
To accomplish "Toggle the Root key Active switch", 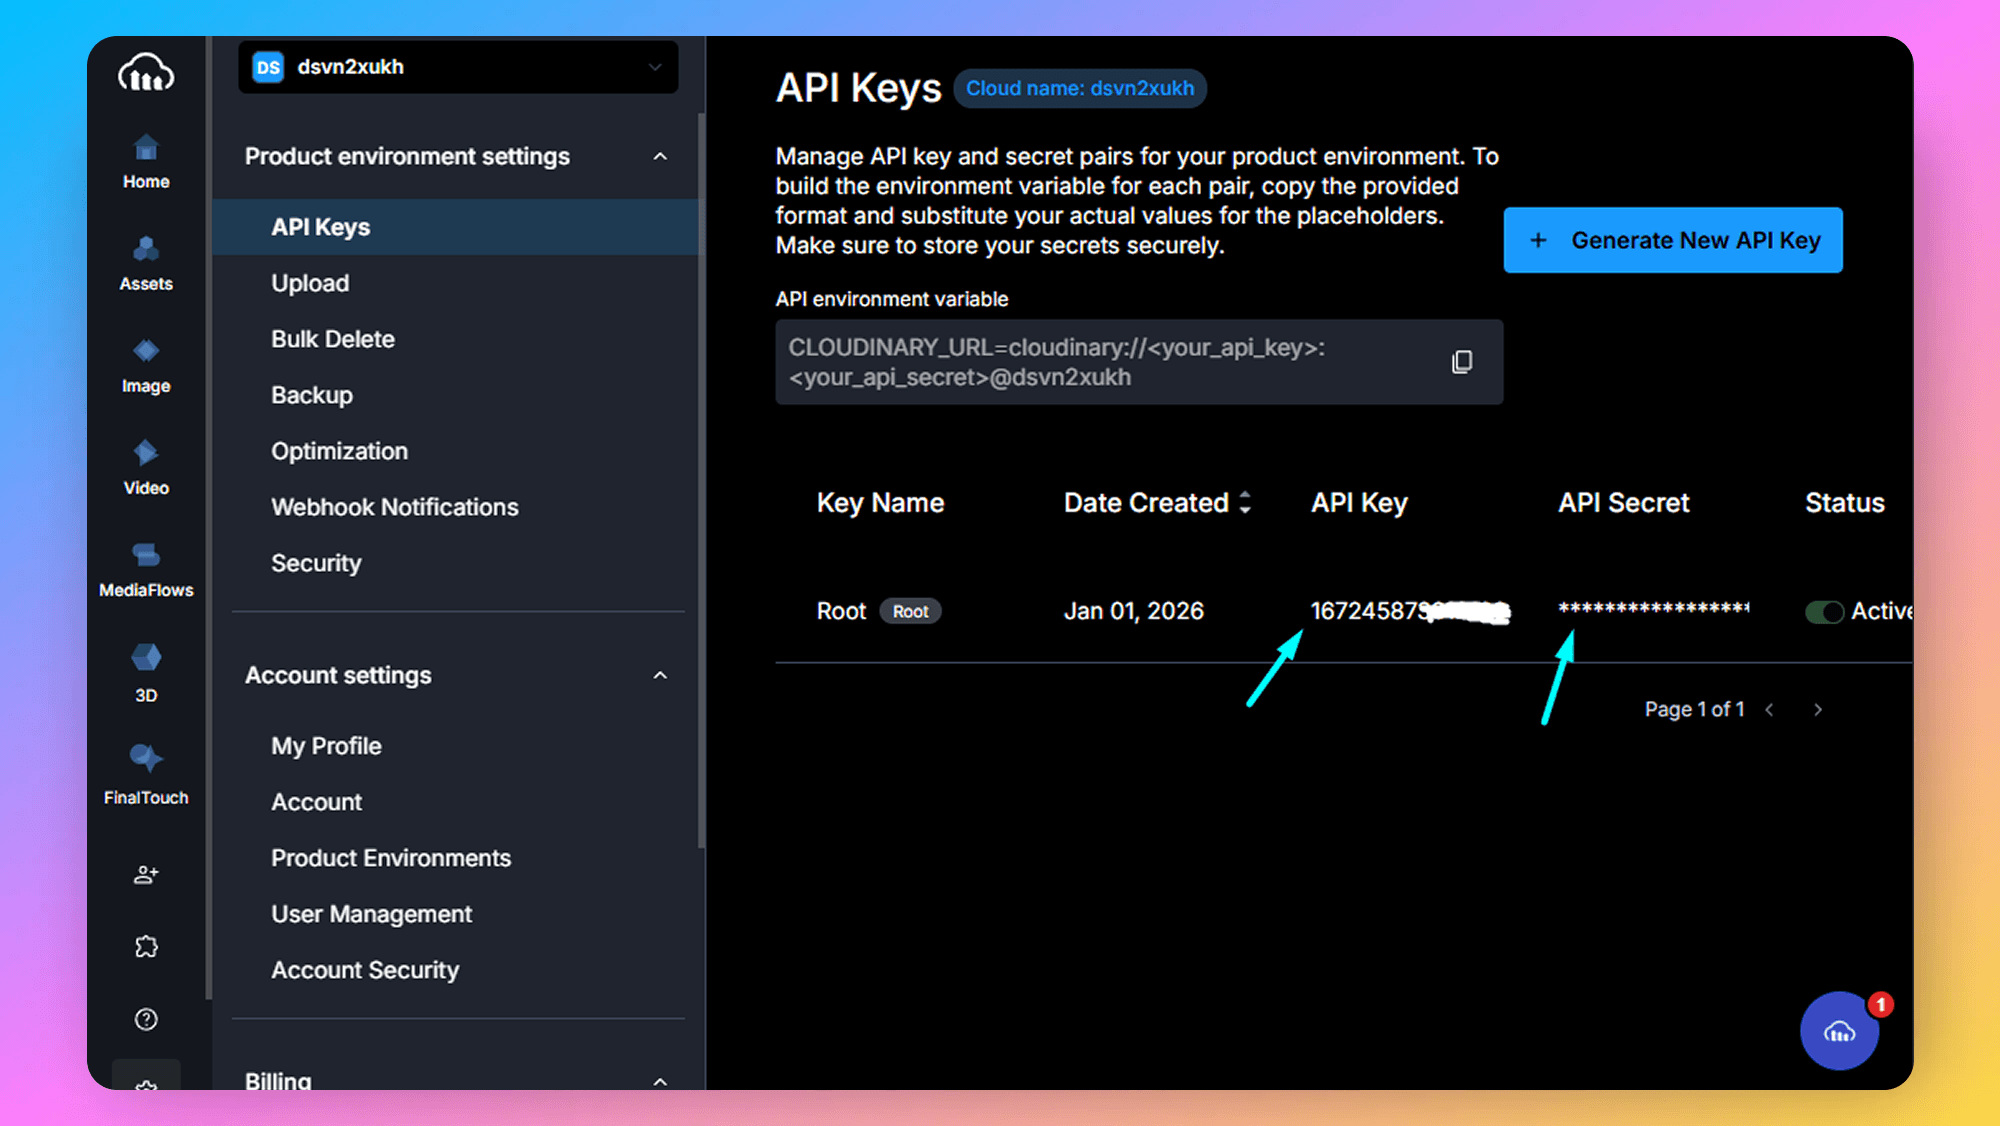I will tap(1824, 612).
